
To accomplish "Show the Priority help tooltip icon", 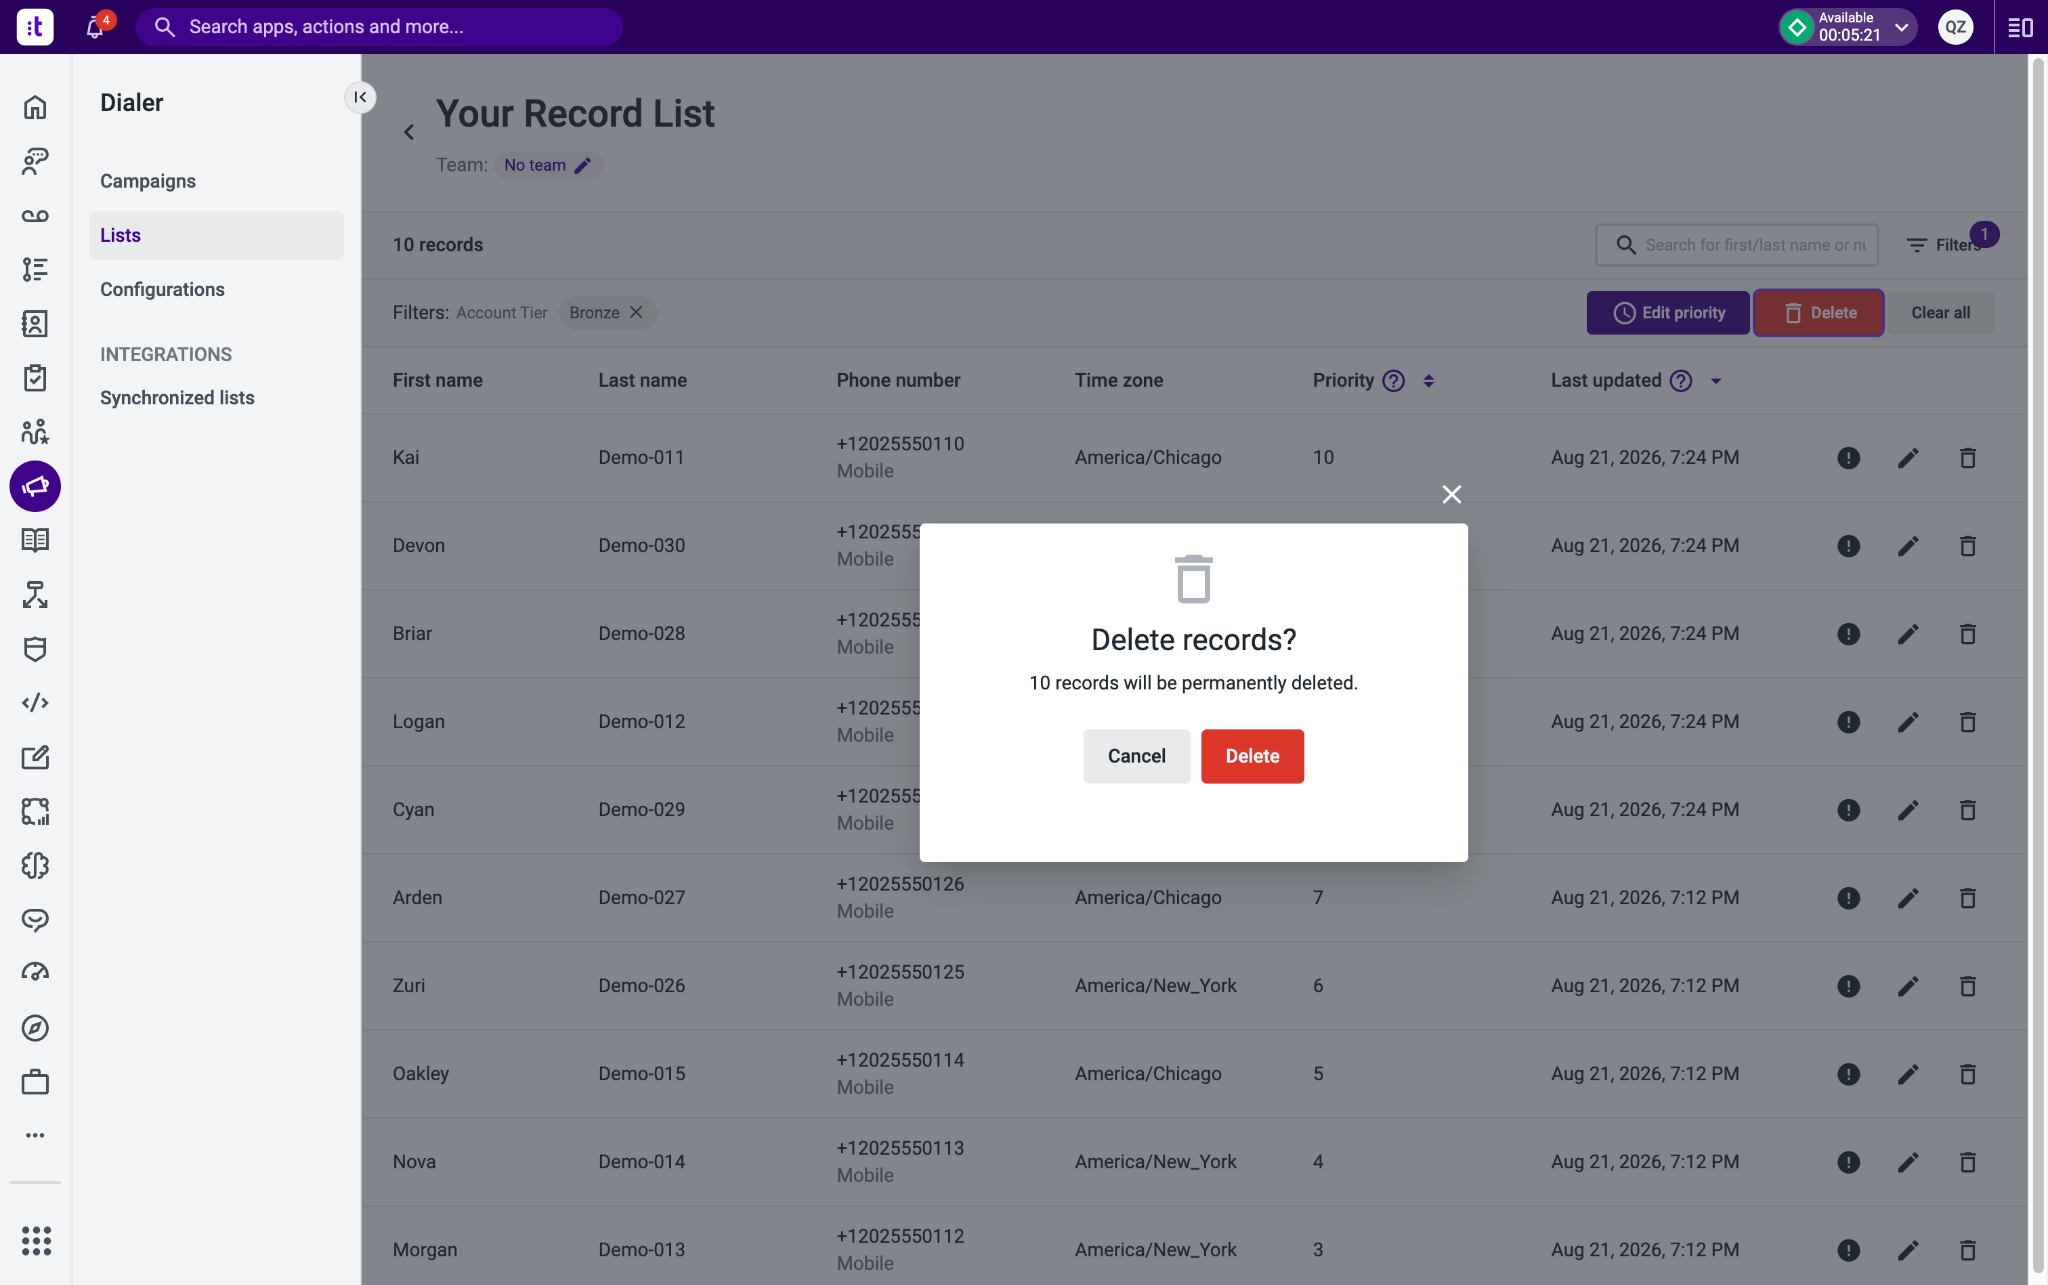I will pos(1393,381).
